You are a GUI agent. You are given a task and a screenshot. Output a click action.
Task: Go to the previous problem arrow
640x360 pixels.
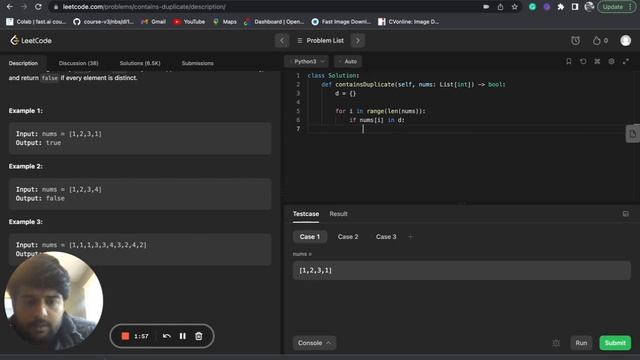pyautogui.click(x=282, y=40)
